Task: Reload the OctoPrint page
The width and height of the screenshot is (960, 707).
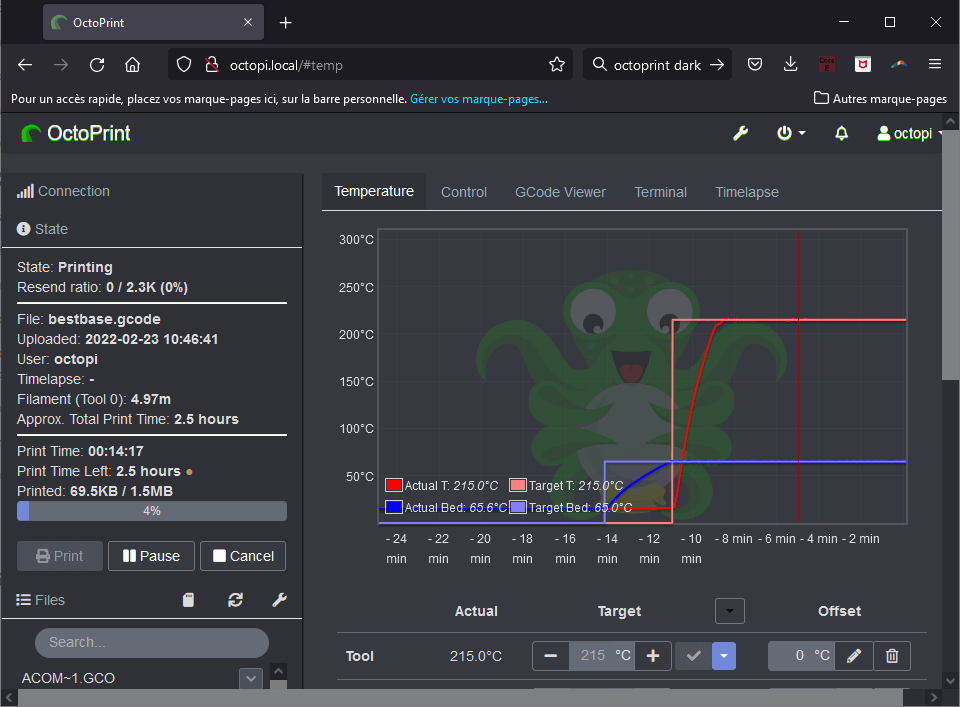Action: point(97,65)
